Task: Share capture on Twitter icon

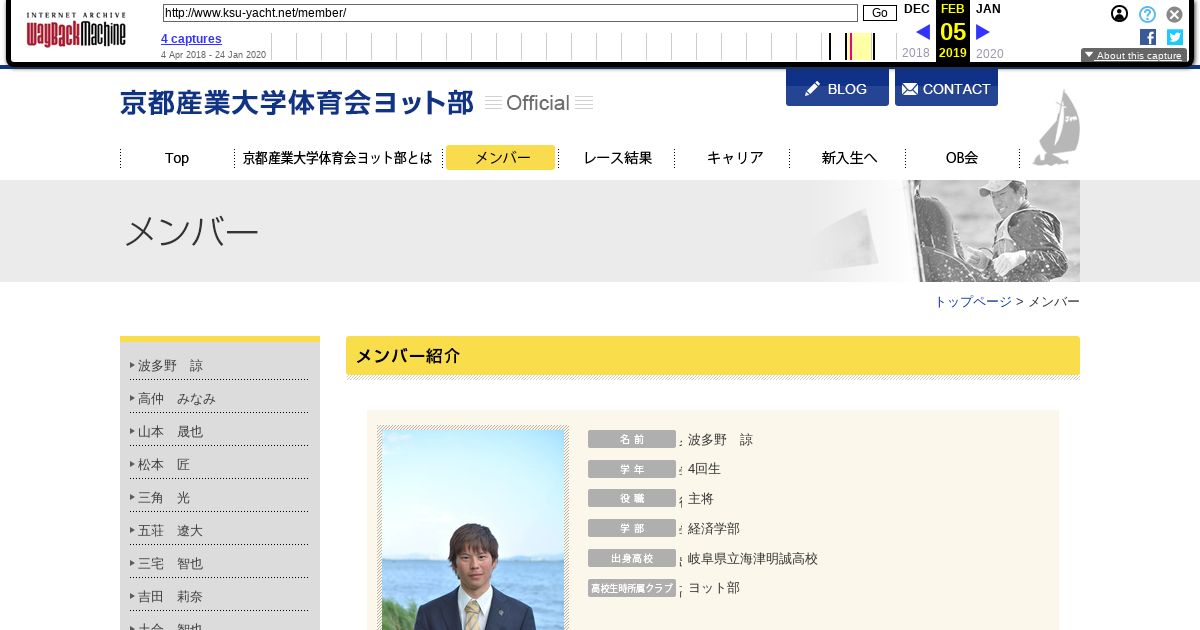Action: 1175,37
